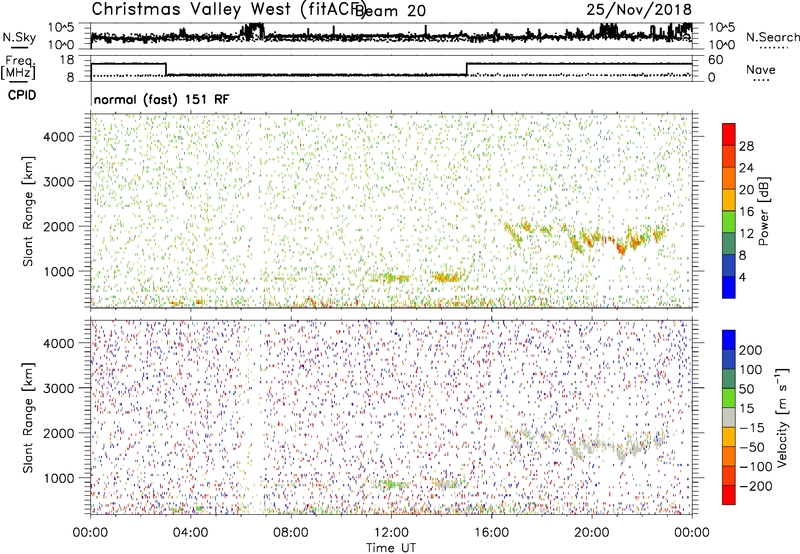Click the 'N.Search' legend label

coord(772,37)
